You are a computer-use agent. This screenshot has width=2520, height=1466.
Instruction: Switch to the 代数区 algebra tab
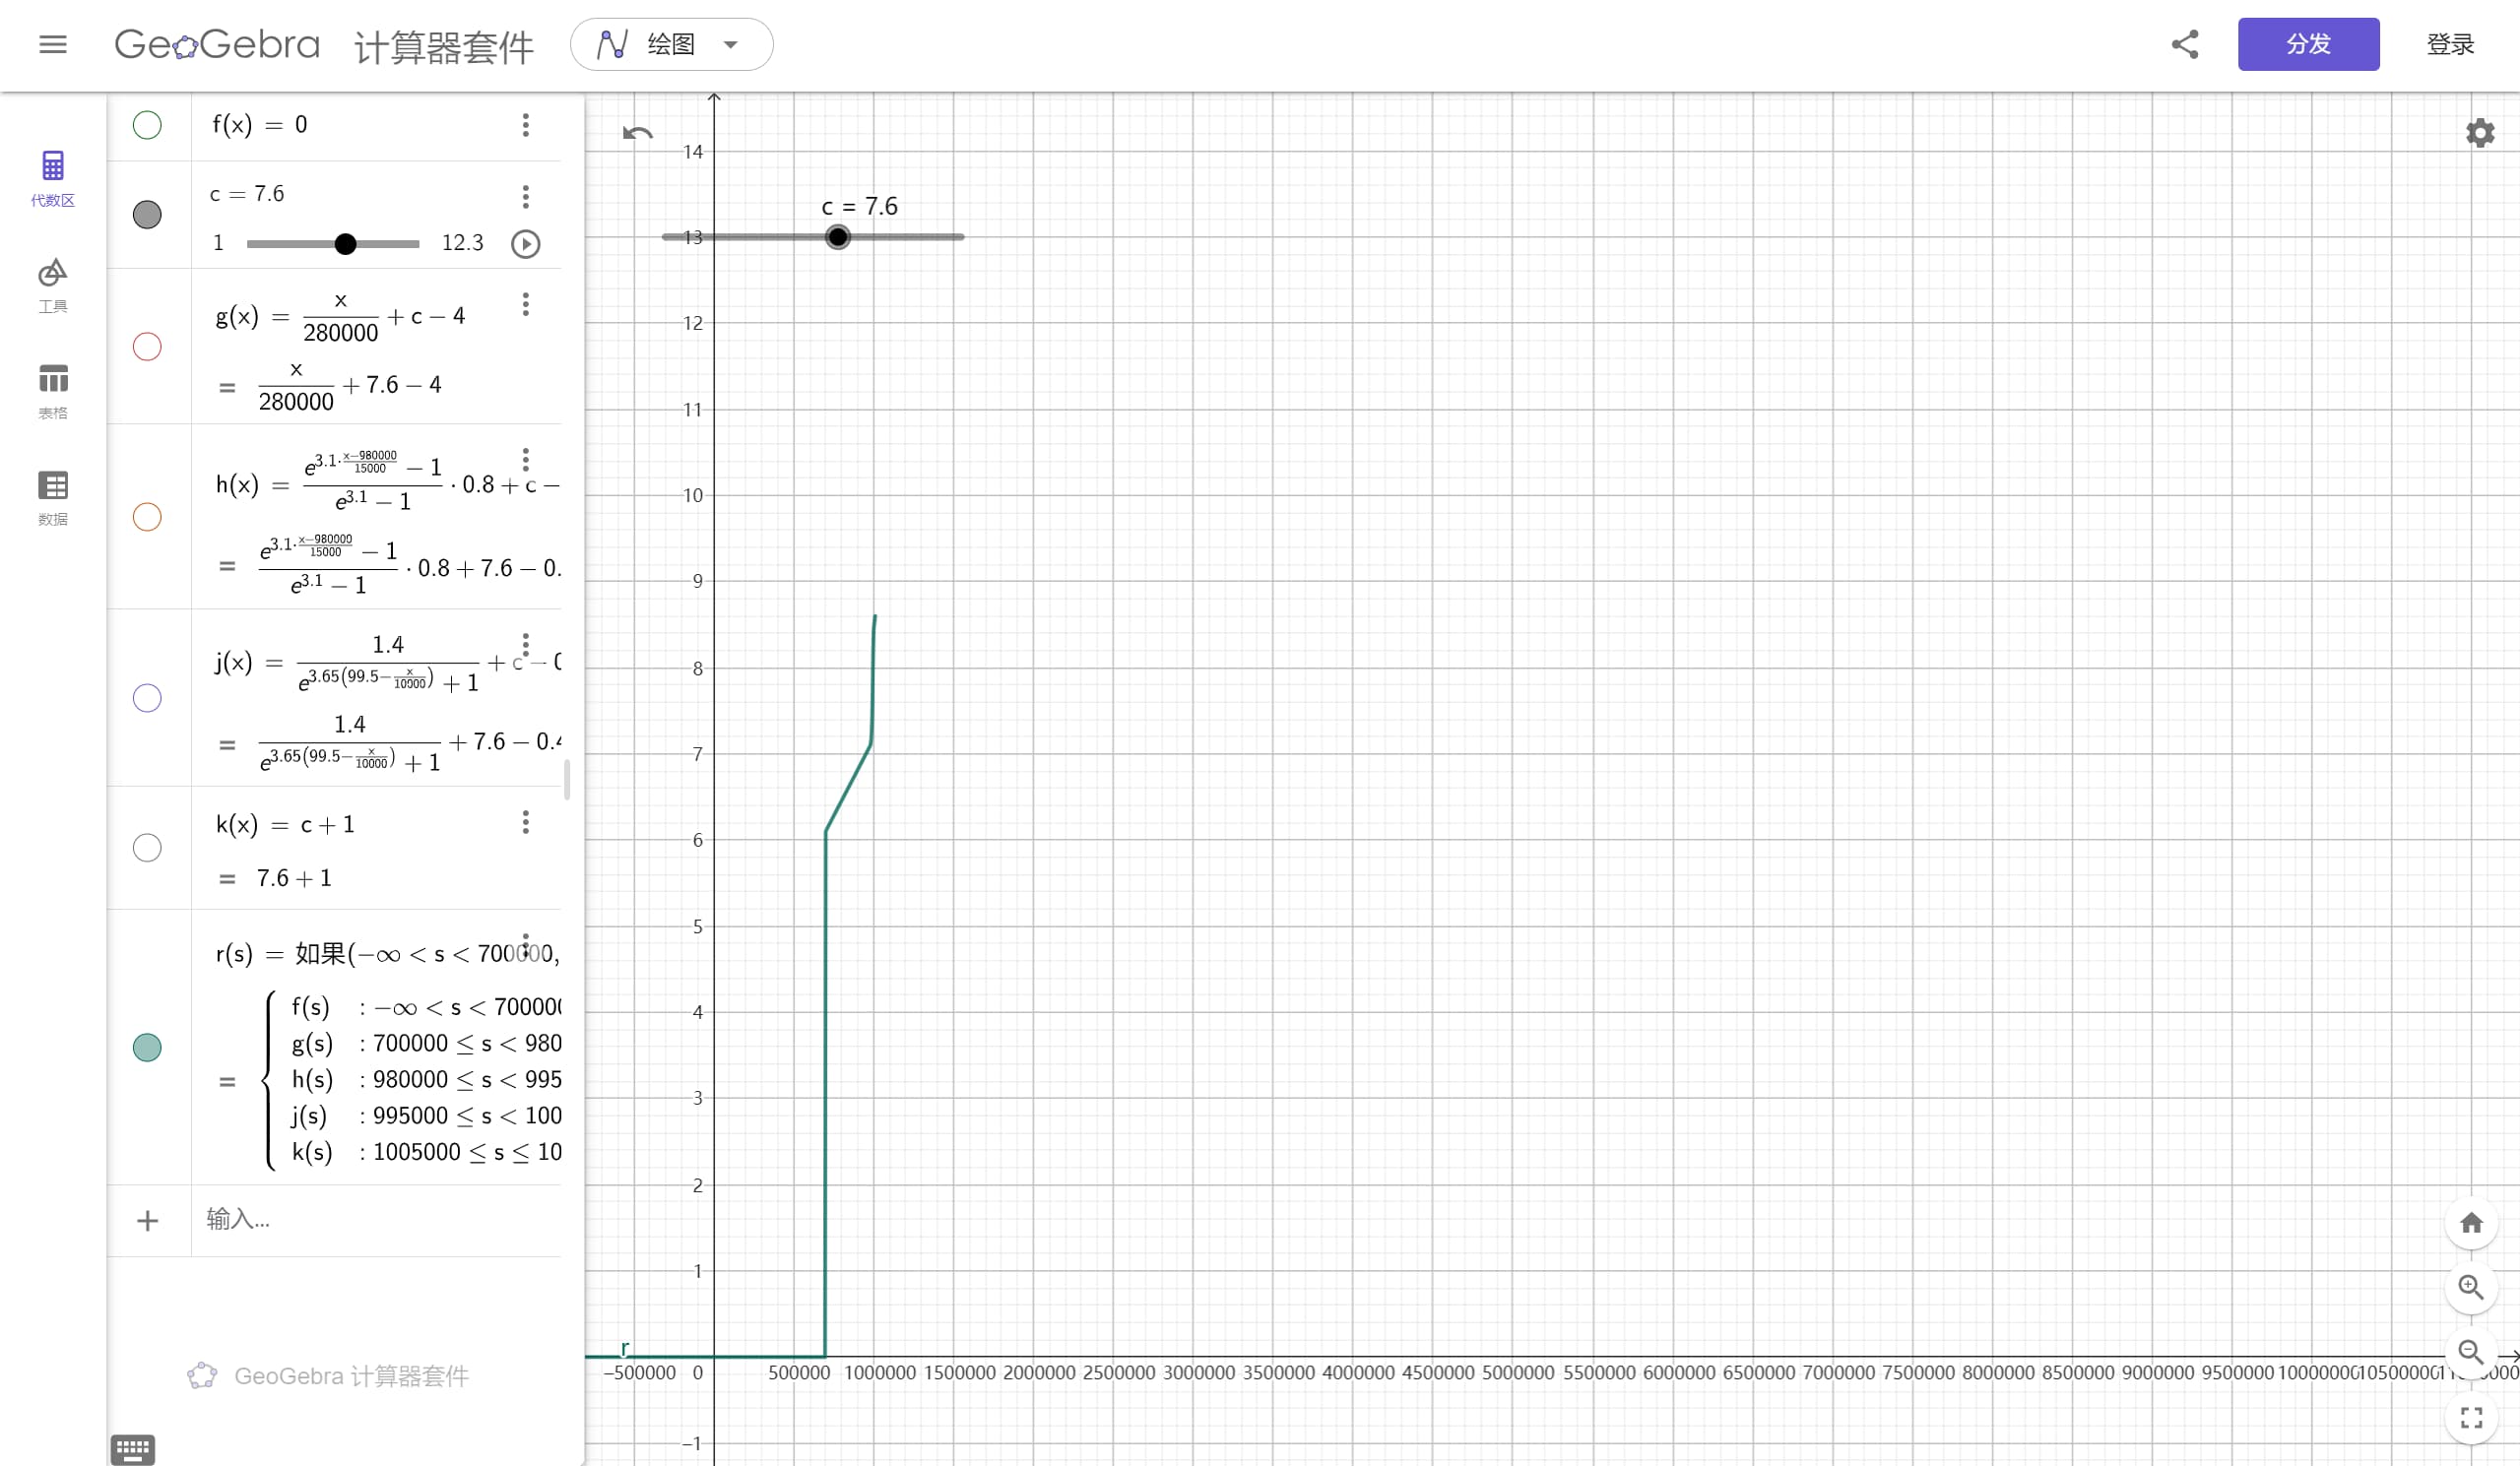click(53, 178)
